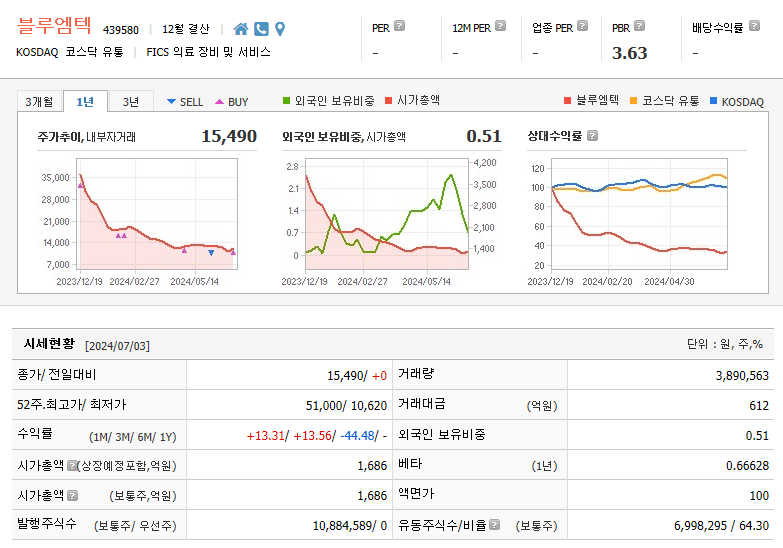Open help icon beside 유동주식수/비율
Image resolution: width=783 pixels, height=548 pixels.
pos(494,525)
